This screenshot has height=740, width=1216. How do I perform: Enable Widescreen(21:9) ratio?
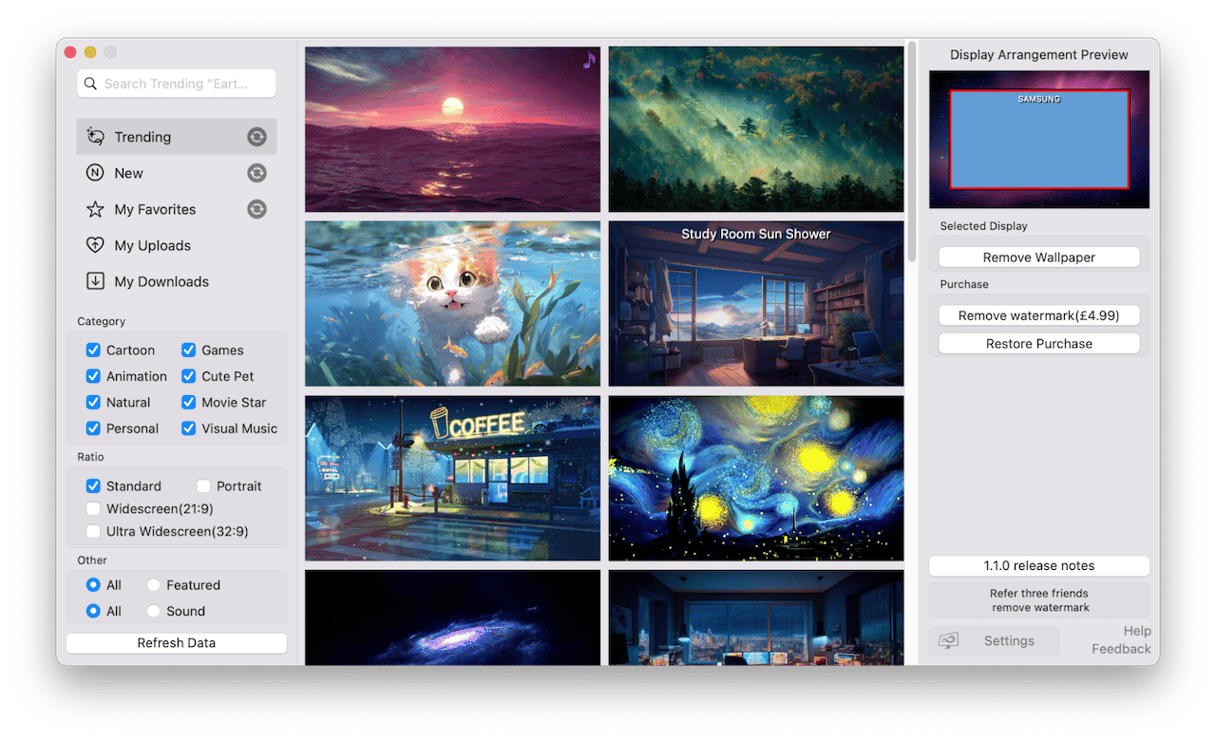click(93, 509)
